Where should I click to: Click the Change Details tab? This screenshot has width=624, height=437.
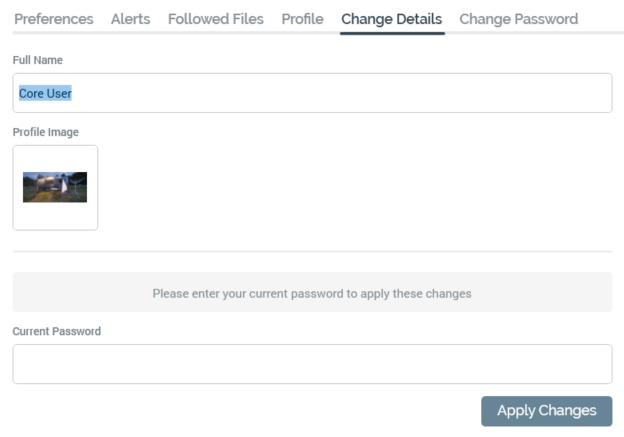pyautogui.click(x=391, y=19)
